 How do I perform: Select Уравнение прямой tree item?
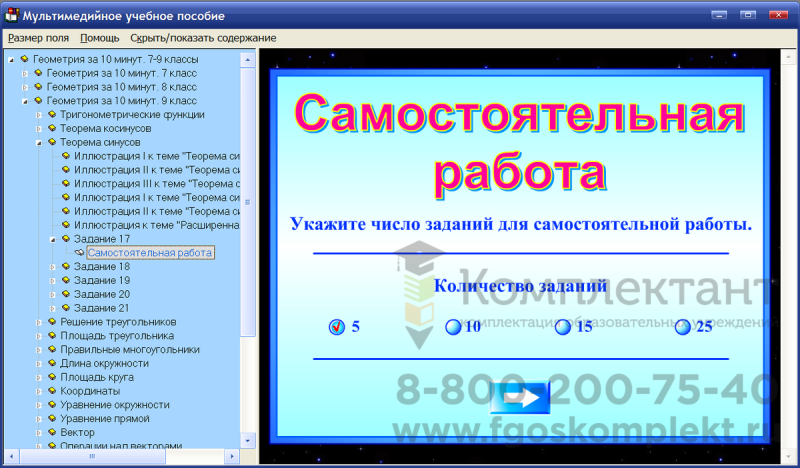tap(105, 418)
